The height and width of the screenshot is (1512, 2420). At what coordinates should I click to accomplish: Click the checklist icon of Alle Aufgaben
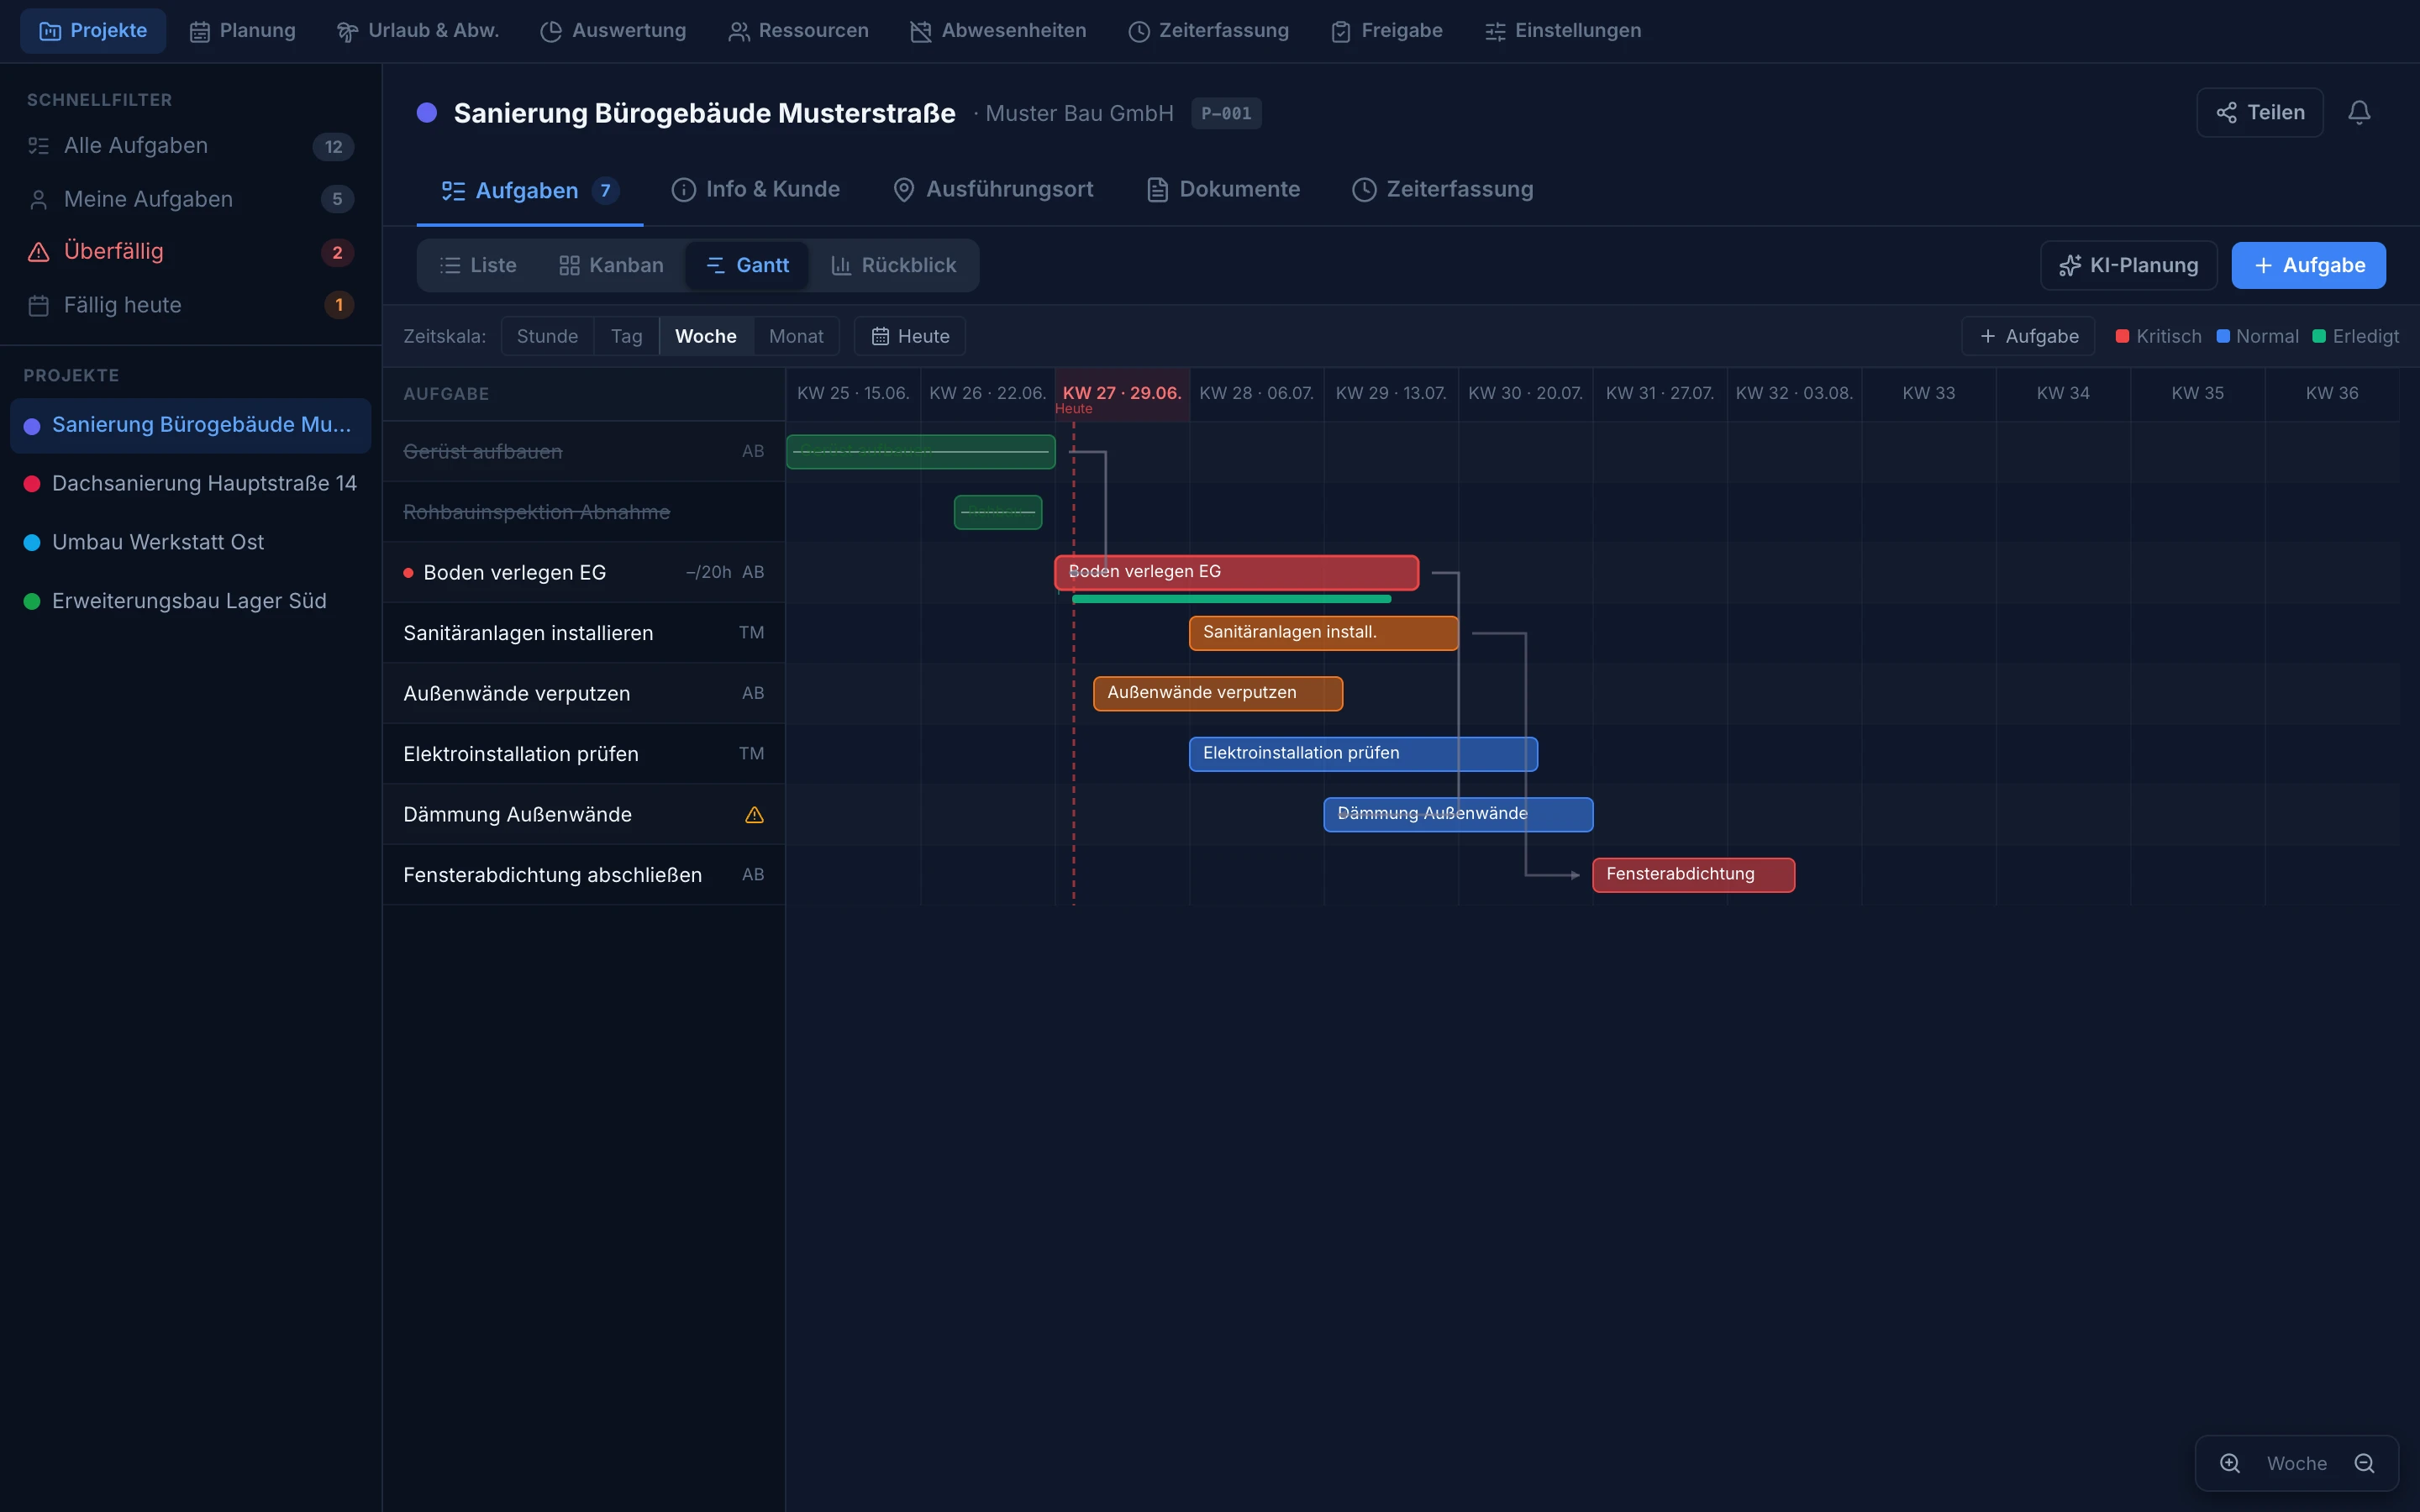tap(38, 146)
